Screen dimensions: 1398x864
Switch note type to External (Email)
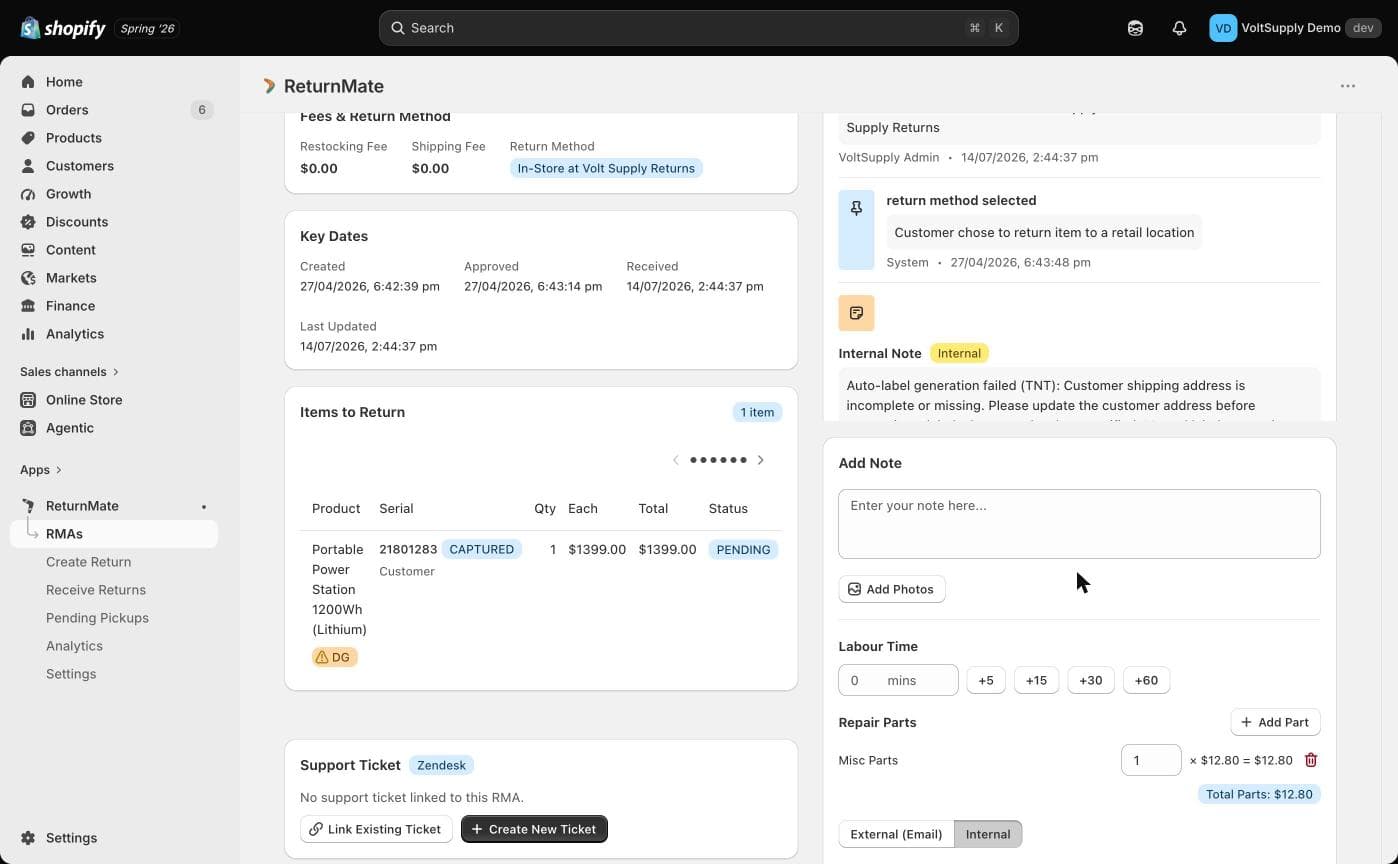(896, 834)
